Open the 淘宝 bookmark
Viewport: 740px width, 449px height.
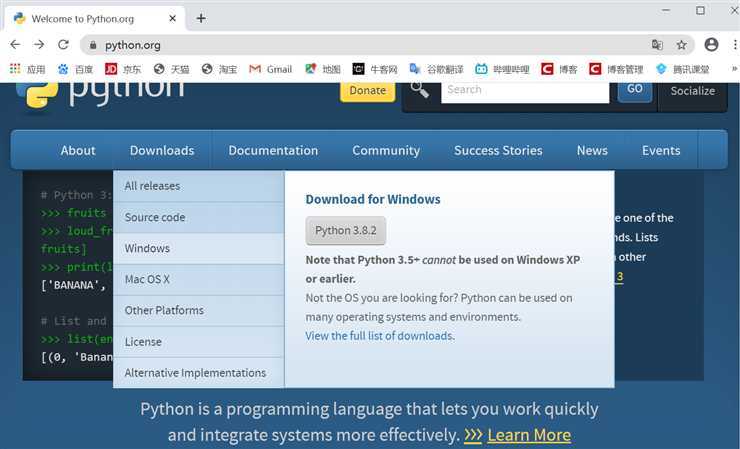point(219,69)
